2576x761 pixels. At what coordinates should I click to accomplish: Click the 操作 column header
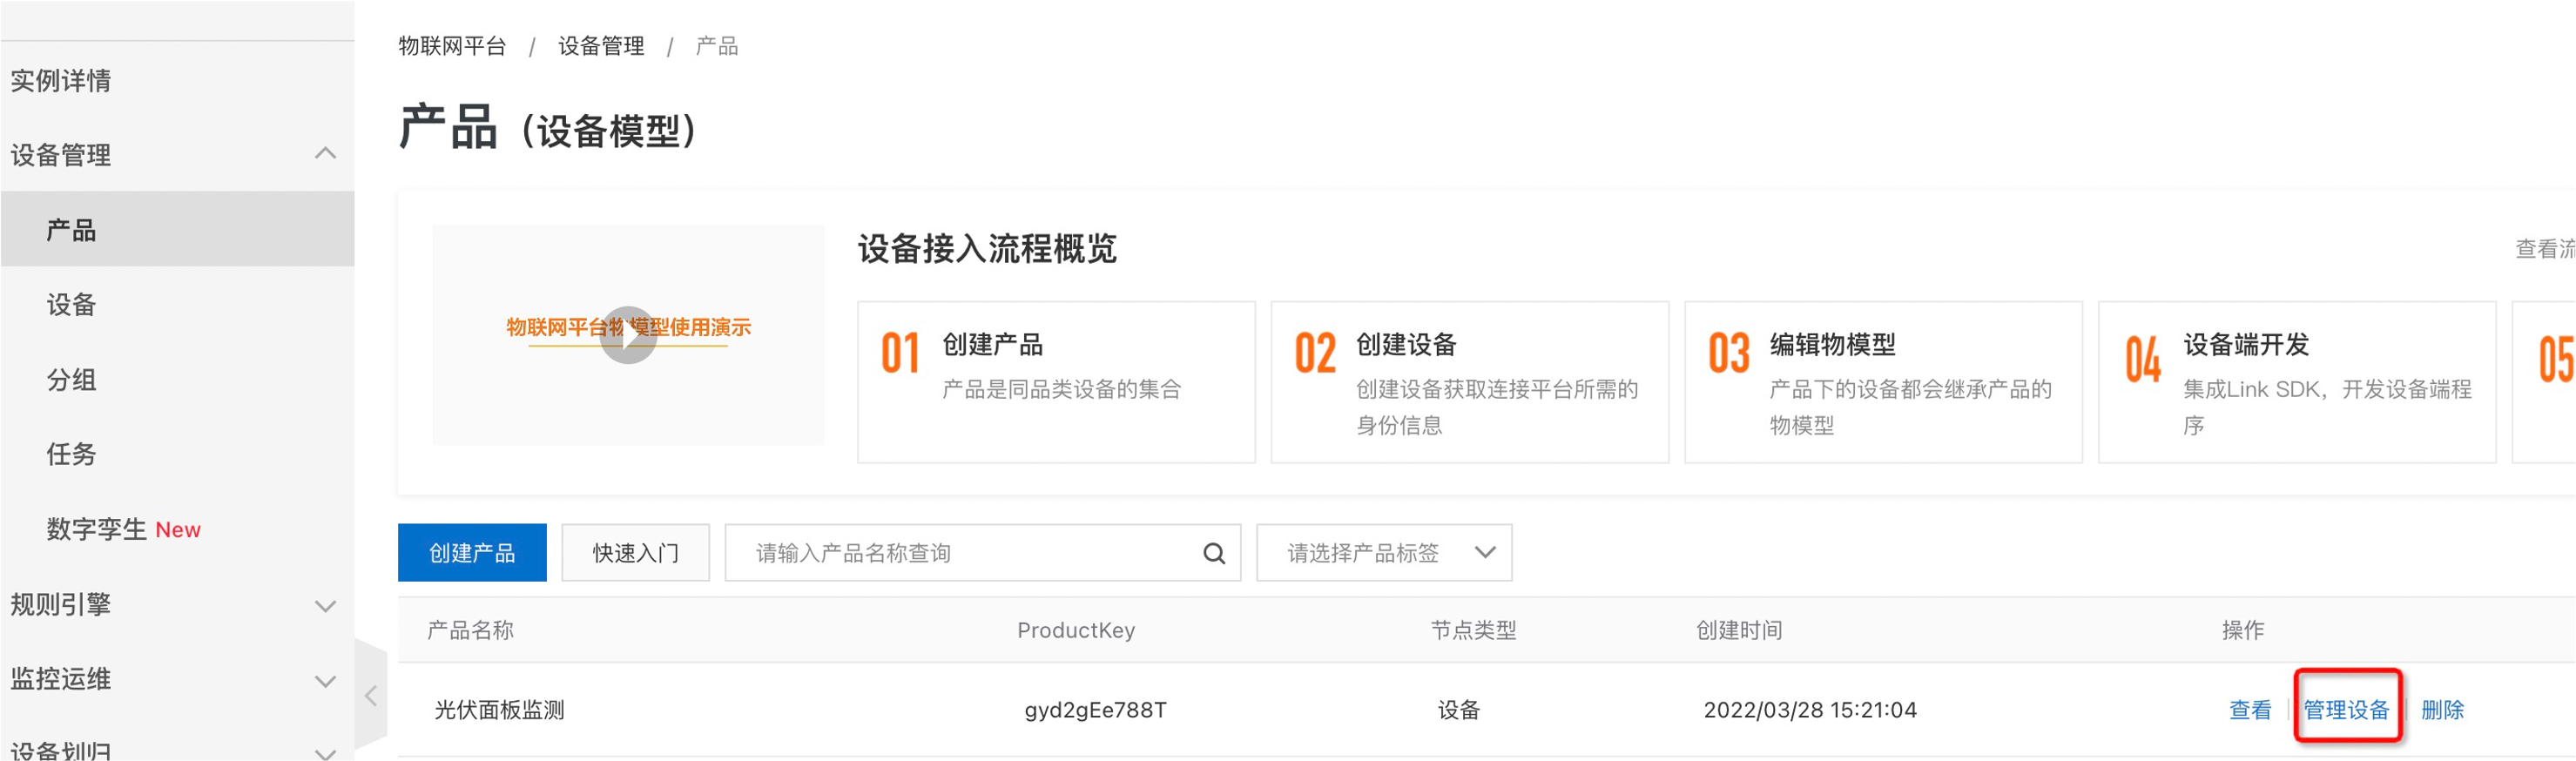tap(2243, 630)
